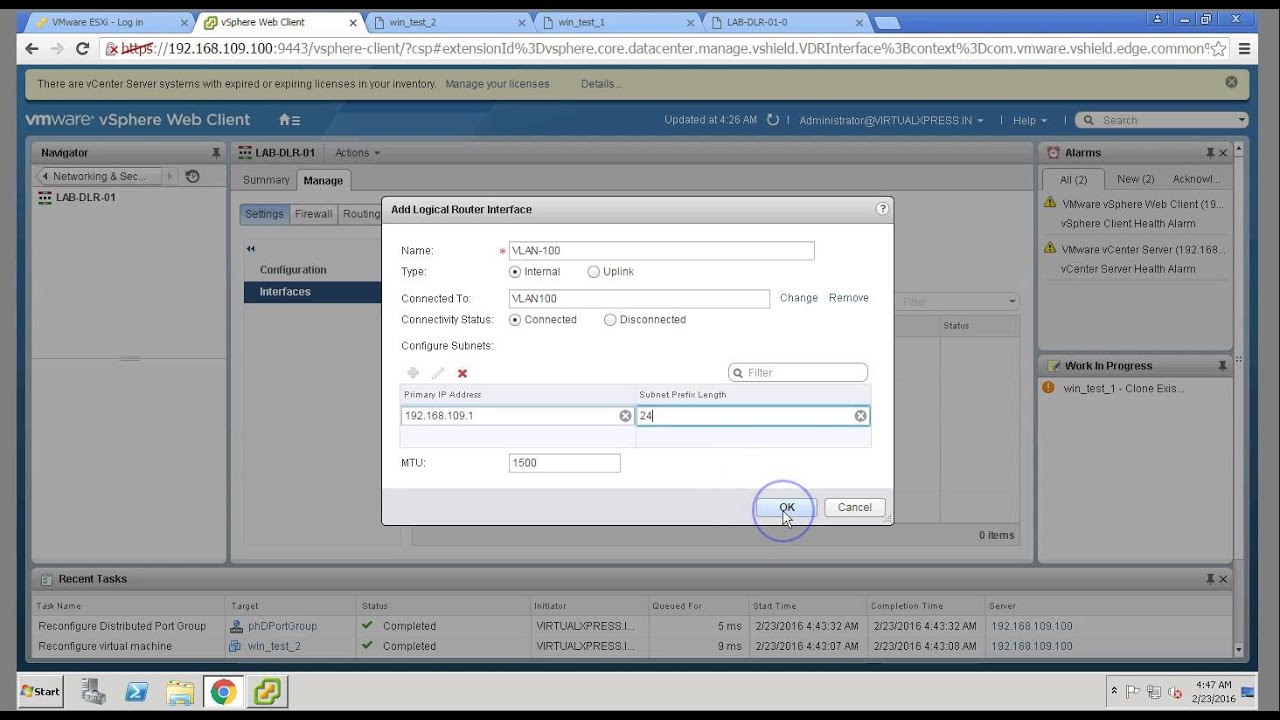
Task: Open Manage your licenses link
Action: click(497, 84)
